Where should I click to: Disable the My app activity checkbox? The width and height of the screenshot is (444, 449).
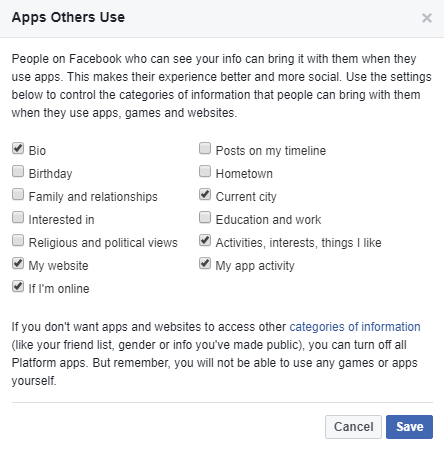click(205, 263)
